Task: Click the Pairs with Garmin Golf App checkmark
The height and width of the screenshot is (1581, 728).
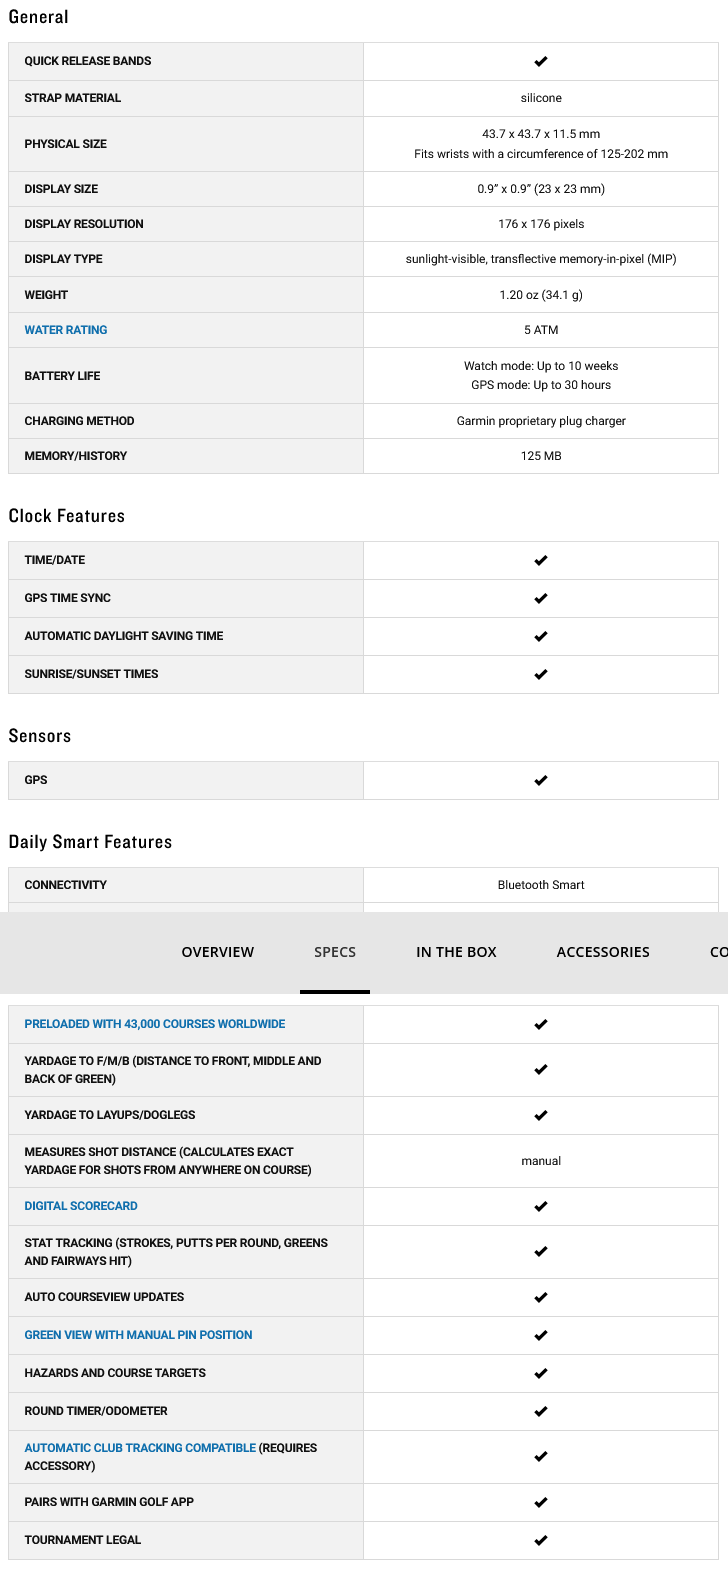Action: pyautogui.click(x=541, y=1502)
